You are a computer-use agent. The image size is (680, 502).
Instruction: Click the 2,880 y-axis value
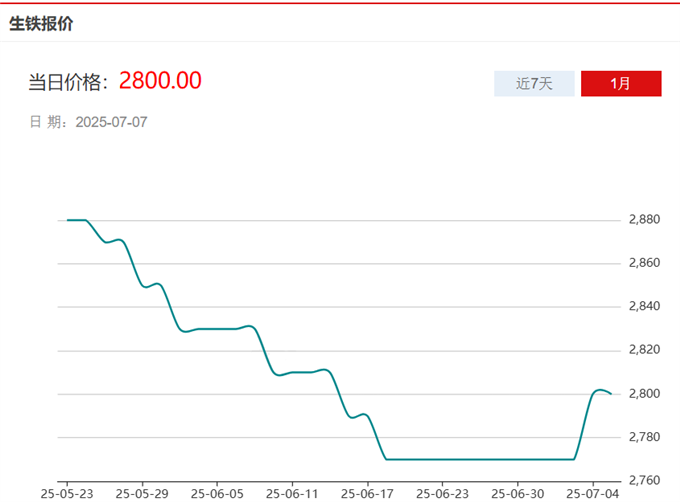coord(644,219)
